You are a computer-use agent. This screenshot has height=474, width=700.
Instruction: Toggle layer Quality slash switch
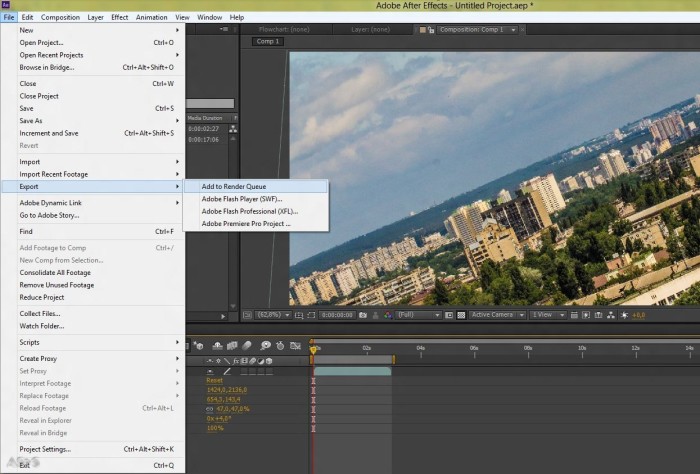pyautogui.click(x=227, y=371)
